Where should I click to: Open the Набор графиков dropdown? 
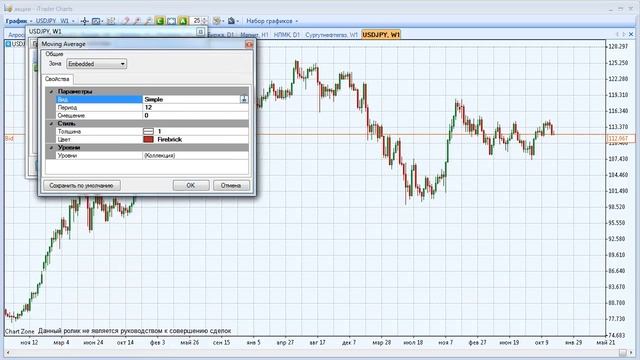pos(272,21)
